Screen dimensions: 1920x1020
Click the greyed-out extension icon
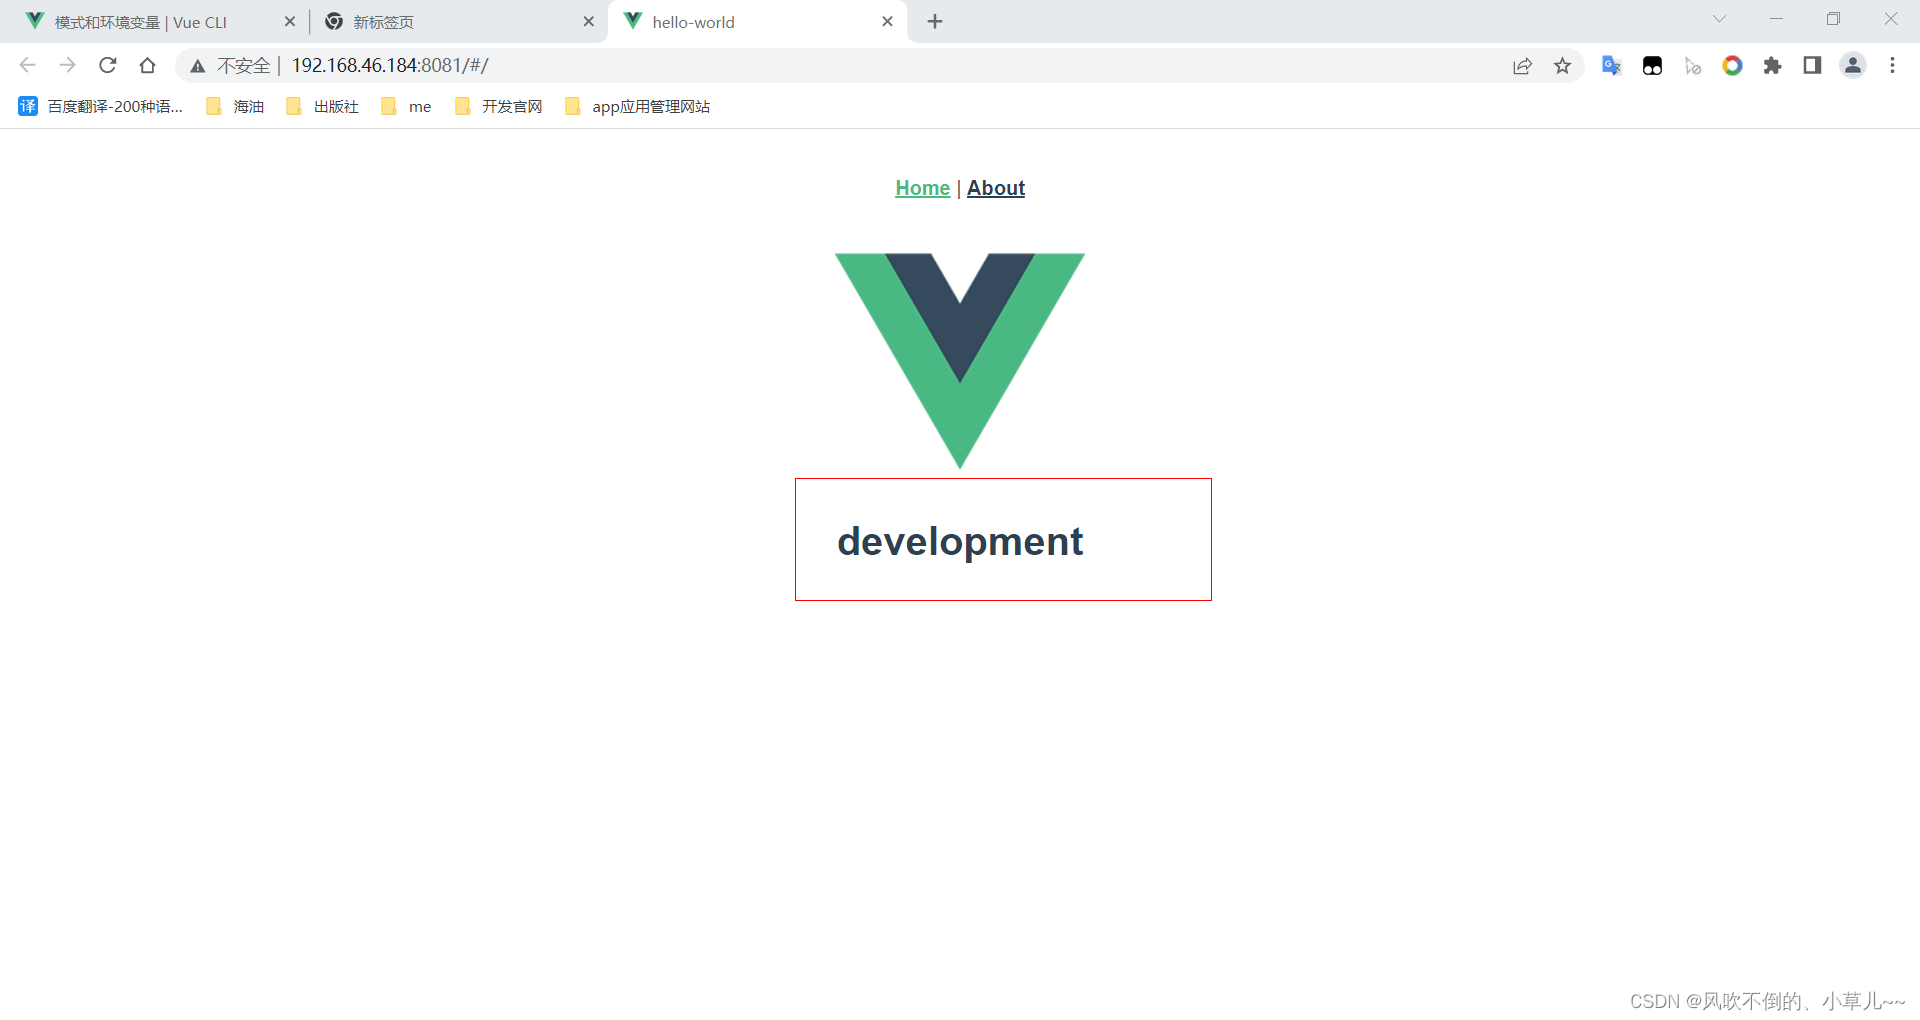(x=1692, y=66)
